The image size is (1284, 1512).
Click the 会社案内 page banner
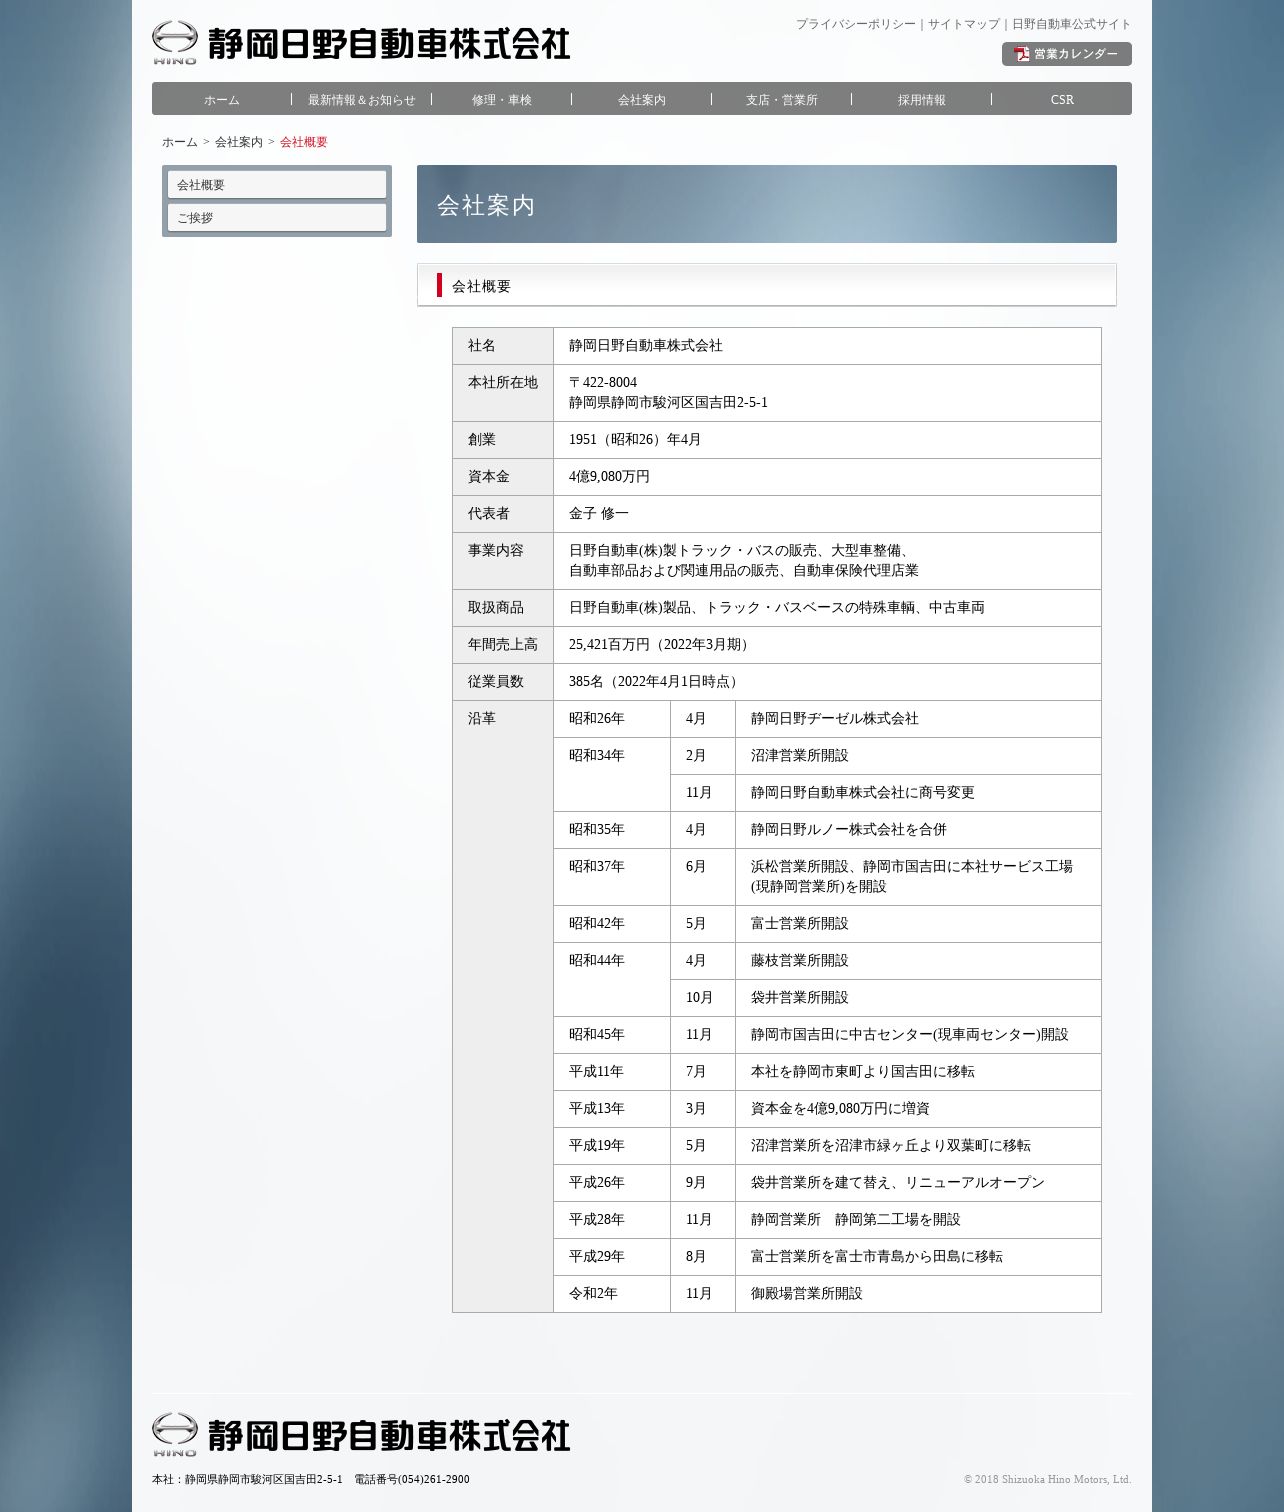click(x=767, y=204)
